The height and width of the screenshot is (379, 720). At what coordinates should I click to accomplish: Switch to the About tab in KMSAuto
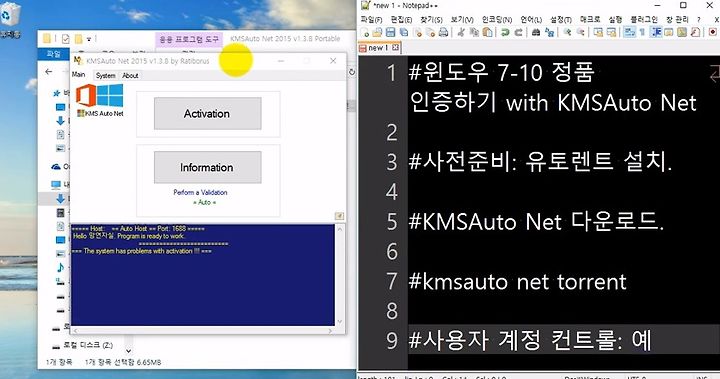(x=130, y=75)
